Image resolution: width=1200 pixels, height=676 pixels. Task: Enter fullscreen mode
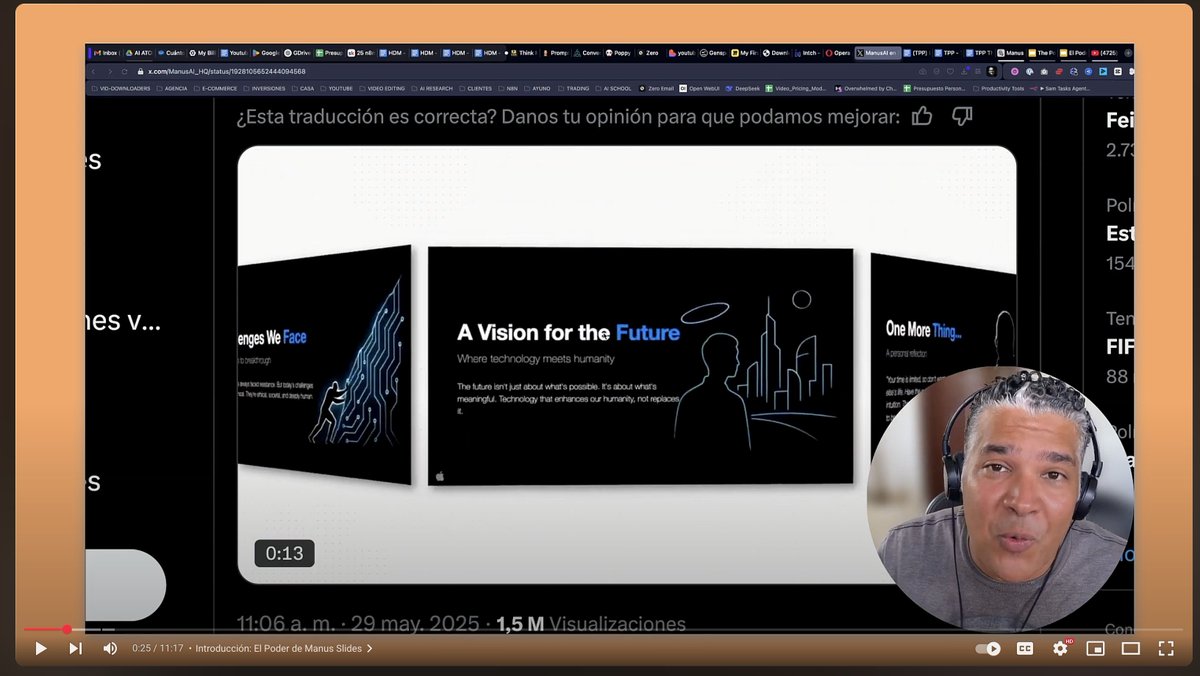[x=1166, y=648]
